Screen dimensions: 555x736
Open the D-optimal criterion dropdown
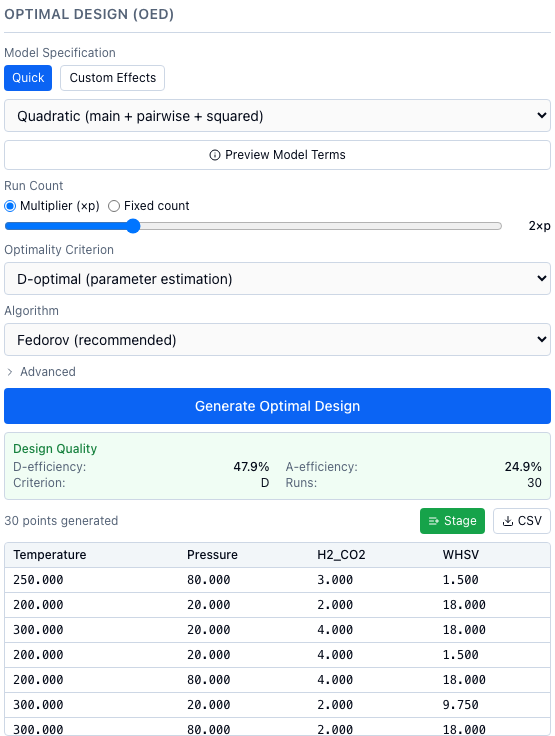click(x=278, y=279)
